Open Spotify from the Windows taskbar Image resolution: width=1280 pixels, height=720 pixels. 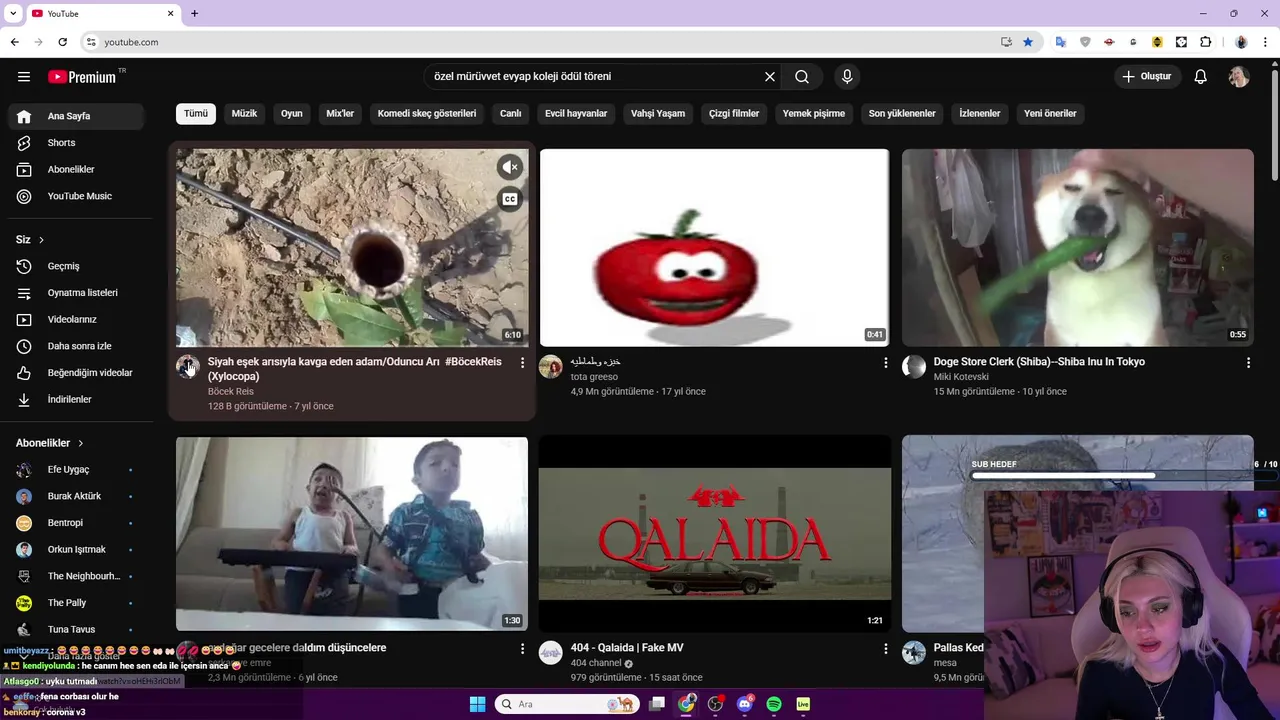point(774,704)
